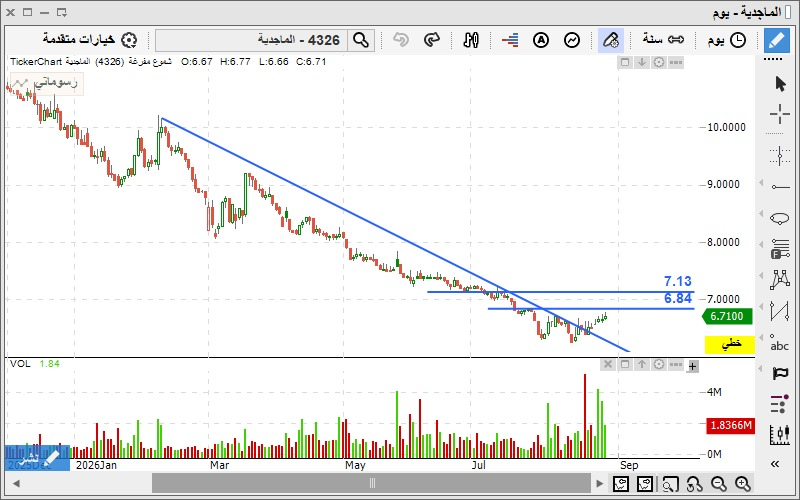
Task: Open VOL panel more options dots
Action: [676, 364]
